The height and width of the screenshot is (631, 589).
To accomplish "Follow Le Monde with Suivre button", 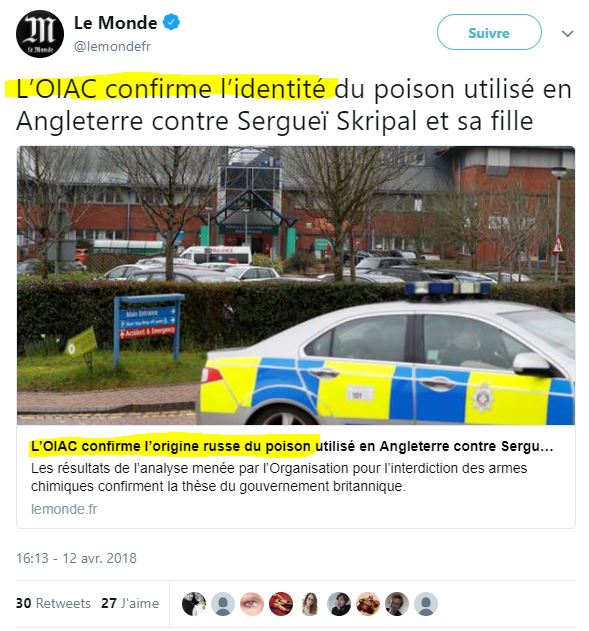I will click(489, 33).
